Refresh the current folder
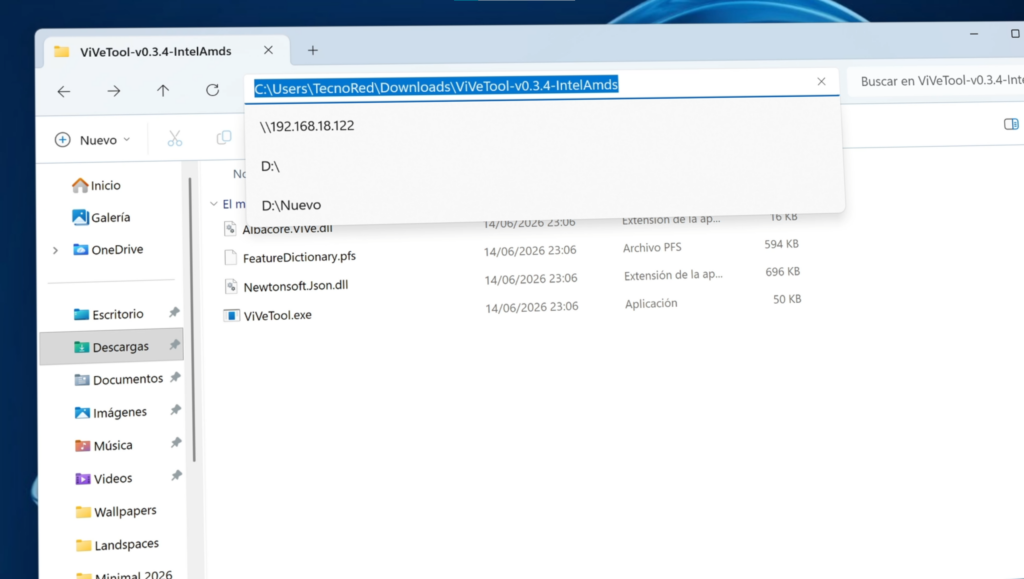1024x579 pixels. (x=212, y=89)
